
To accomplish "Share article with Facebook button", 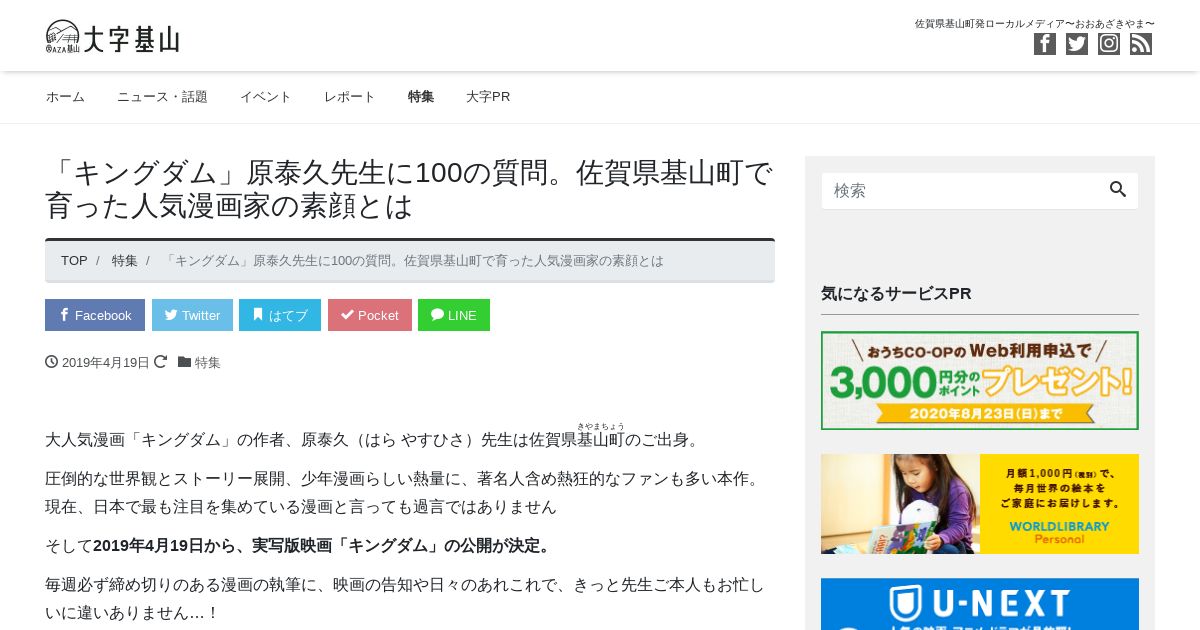I will click(x=95, y=315).
